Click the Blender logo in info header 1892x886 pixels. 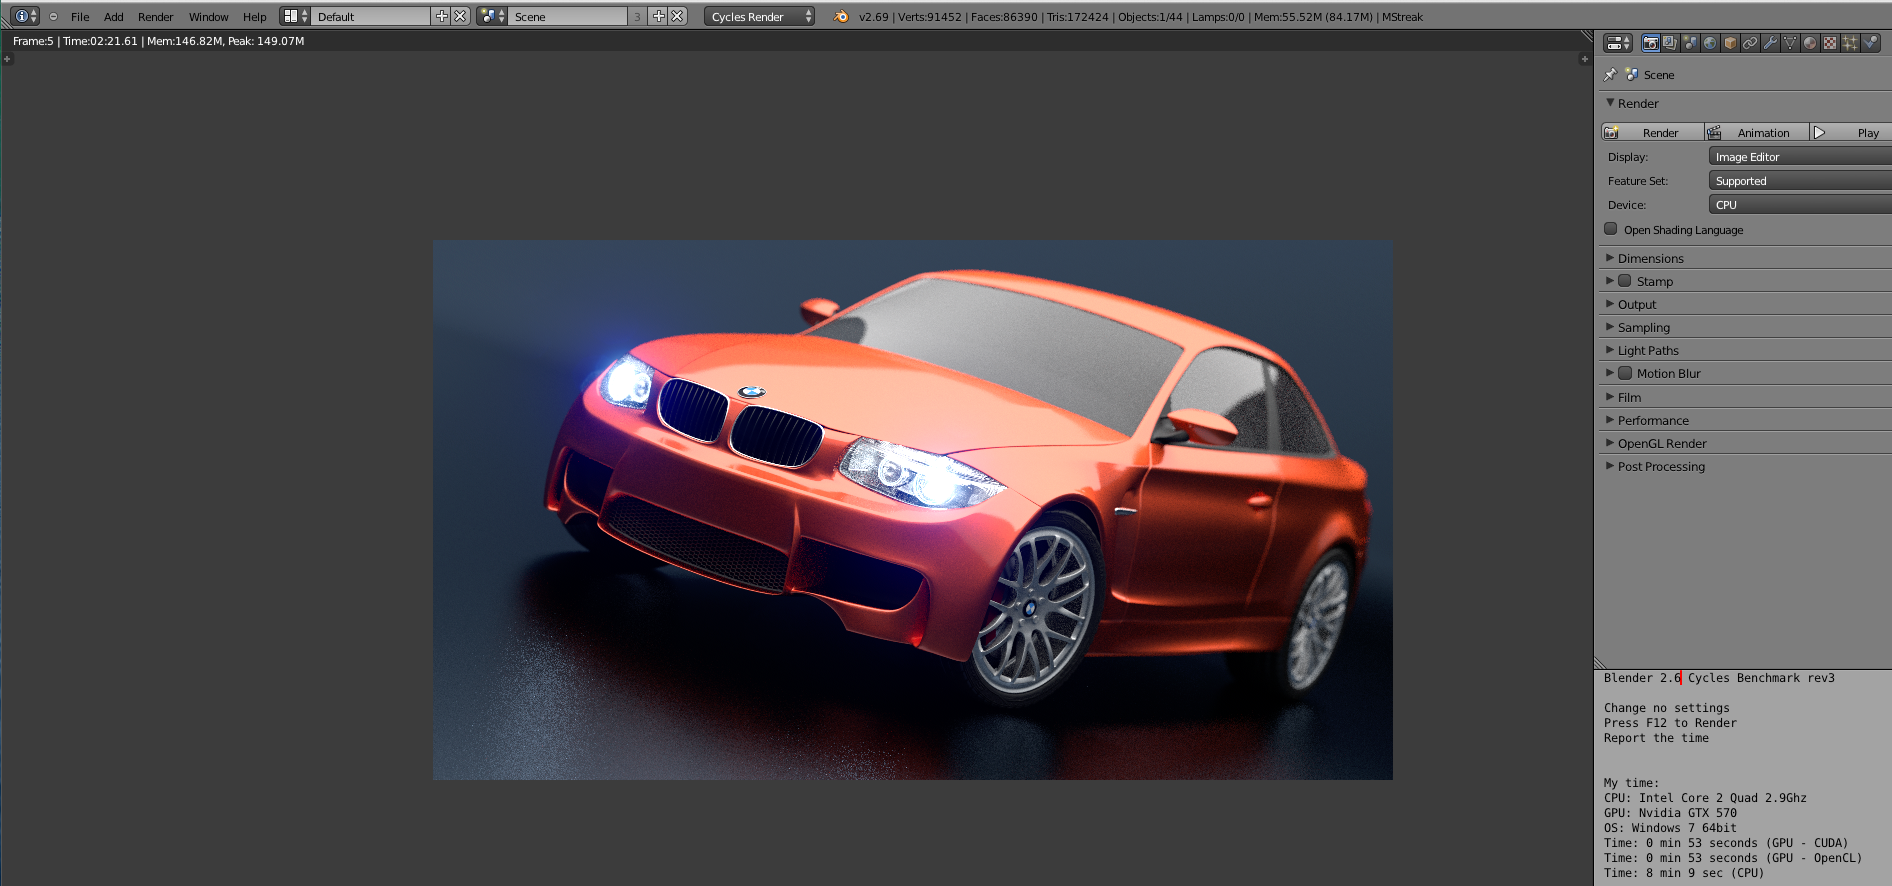coord(841,16)
